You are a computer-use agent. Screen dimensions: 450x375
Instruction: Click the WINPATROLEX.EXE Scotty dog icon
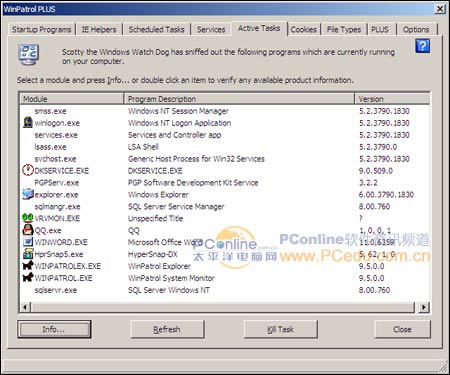coord(28,265)
